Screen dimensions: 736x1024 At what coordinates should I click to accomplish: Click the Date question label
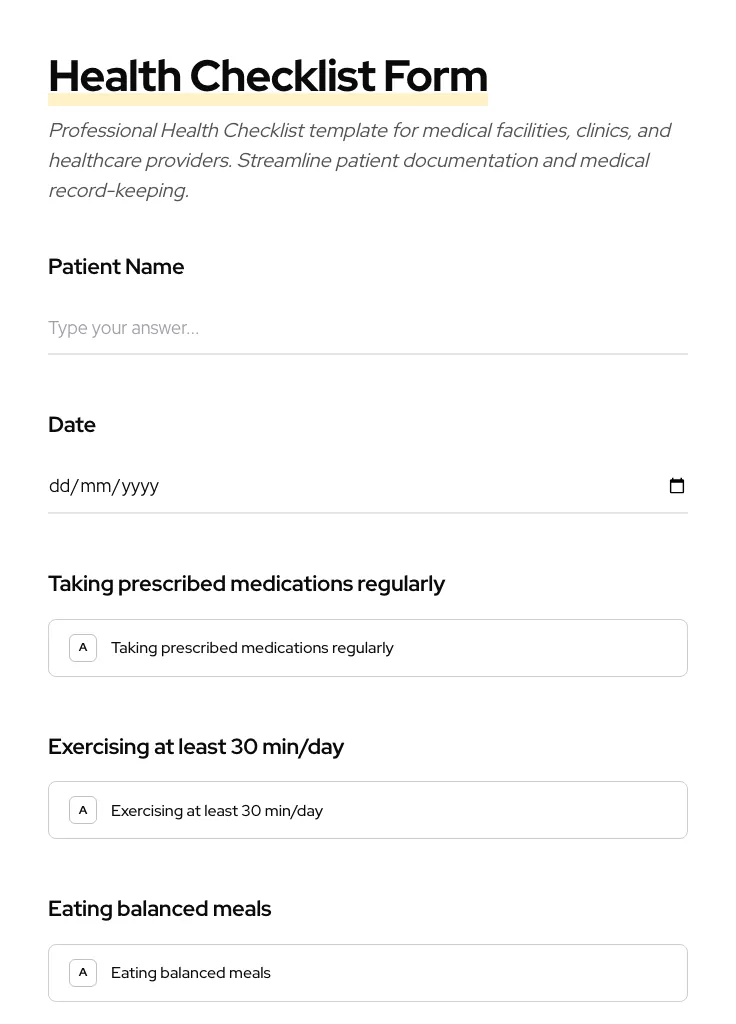coord(72,424)
